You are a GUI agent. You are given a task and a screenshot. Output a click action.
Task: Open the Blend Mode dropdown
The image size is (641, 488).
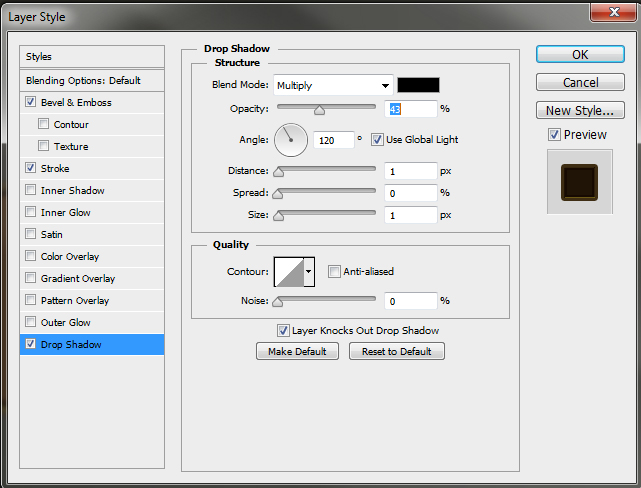332,85
